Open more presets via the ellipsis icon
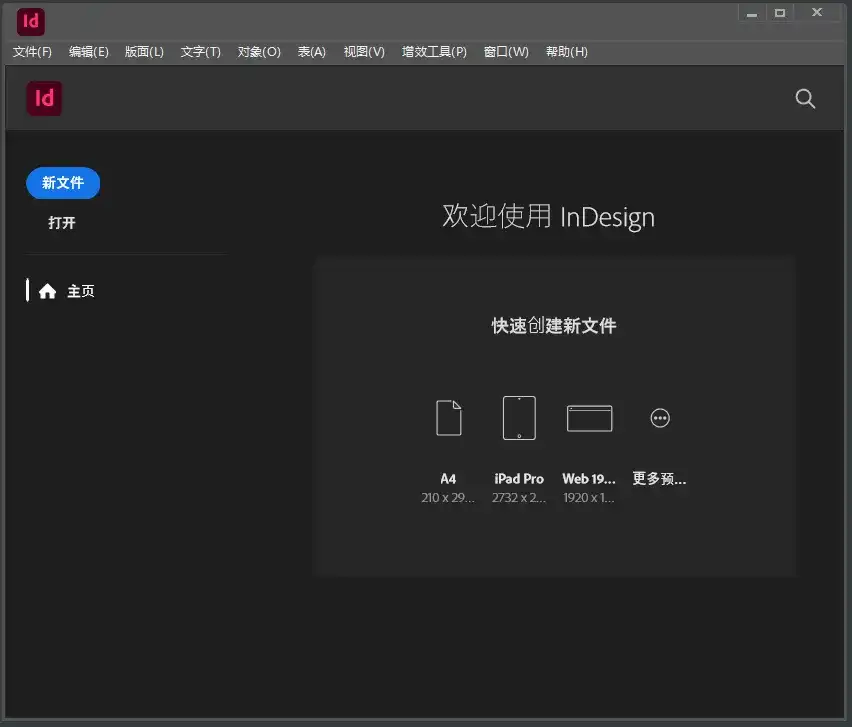Image resolution: width=852 pixels, height=727 pixels. pyautogui.click(x=659, y=417)
